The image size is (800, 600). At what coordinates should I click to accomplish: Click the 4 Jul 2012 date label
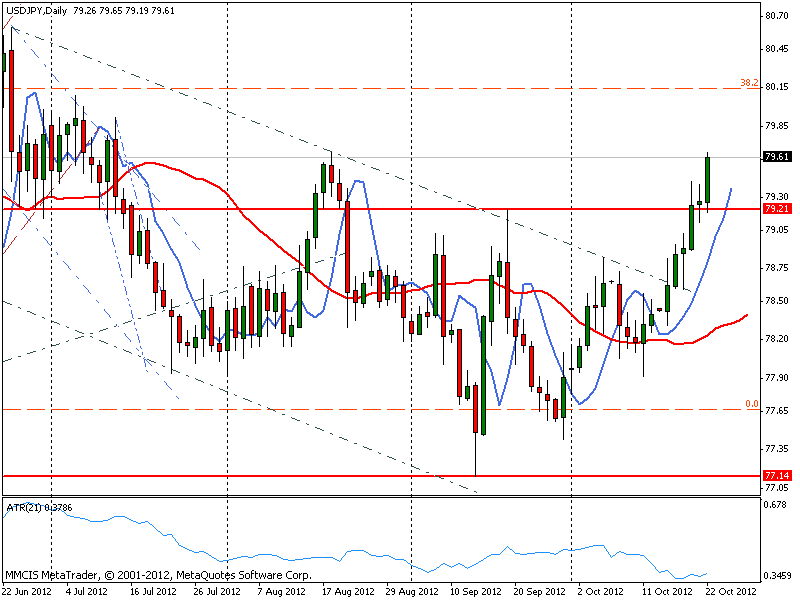click(87, 591)
